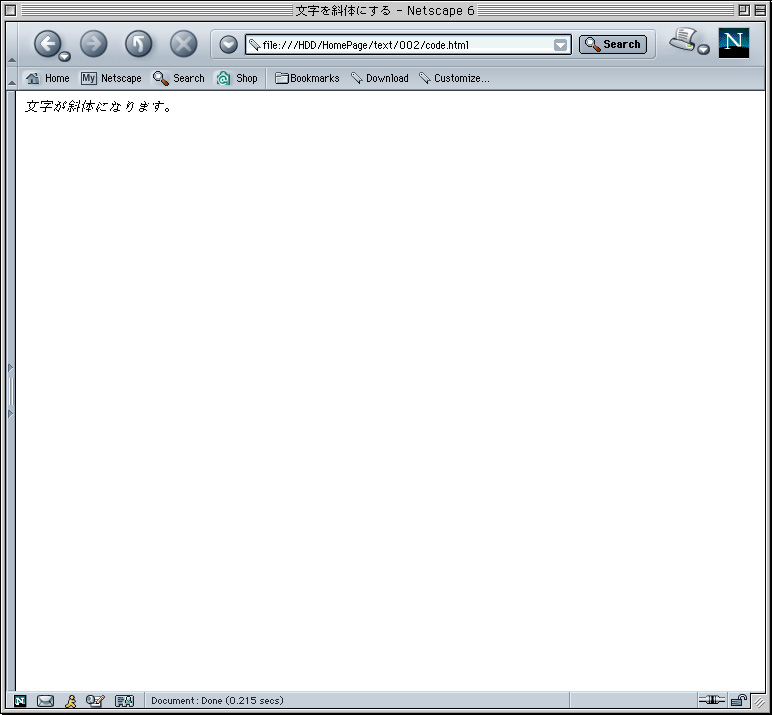Screen dimensions: 772x715
Task: Click the Netscape N logo throbber
Action: [734, 43]
